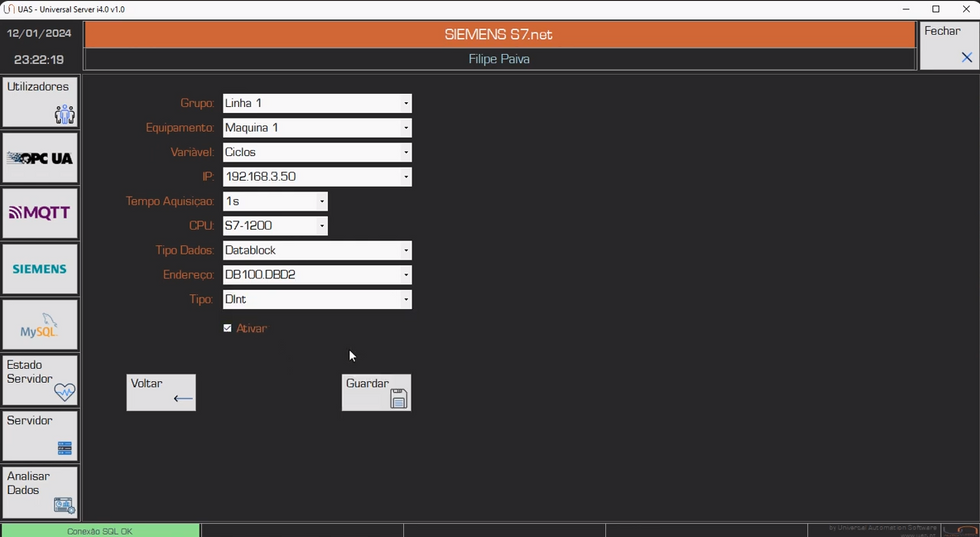Screen dimensions: 980x537
Task: Check Estado Servidor heartbeat status
Action: point(40,380)
